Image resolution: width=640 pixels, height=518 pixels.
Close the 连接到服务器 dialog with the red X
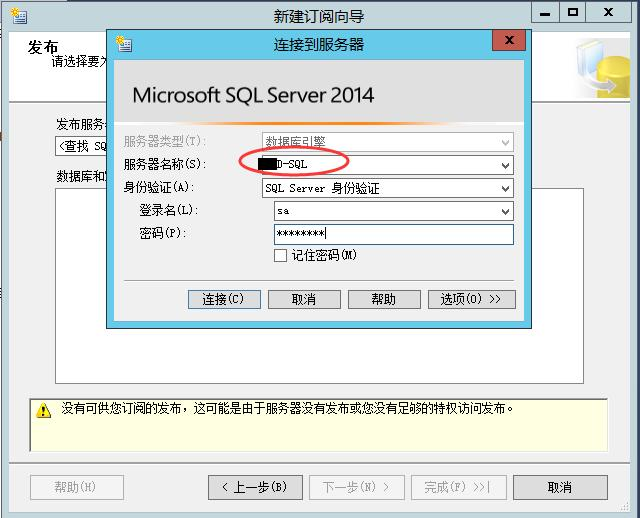tap(508, 43)
